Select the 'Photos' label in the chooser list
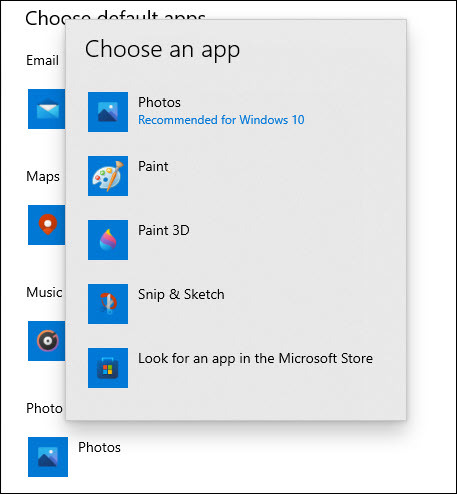Screen dimensions: 457x494 pyautogui.click(x=159, y=102)
